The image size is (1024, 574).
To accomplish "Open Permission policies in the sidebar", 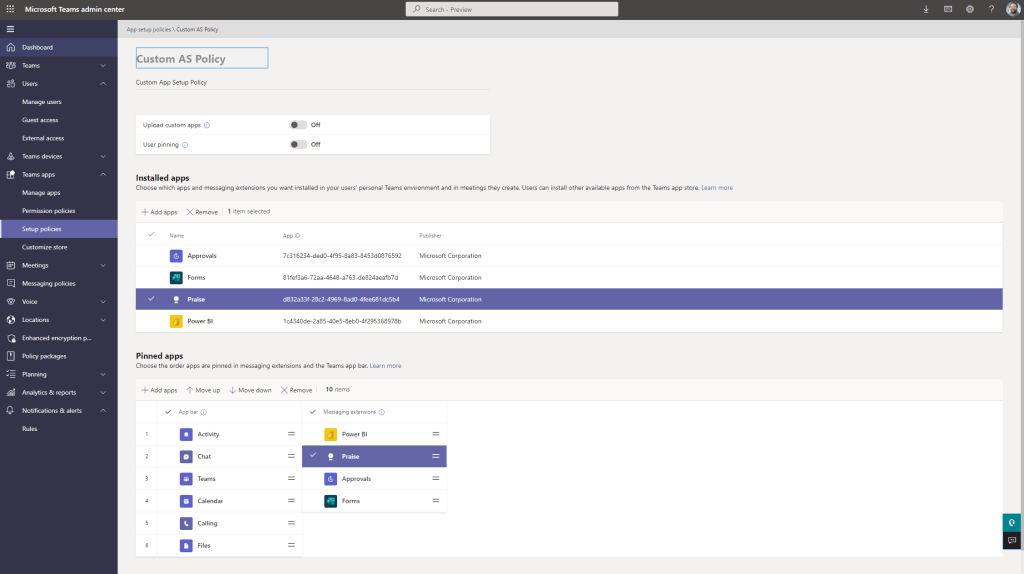I will (48, 211).
